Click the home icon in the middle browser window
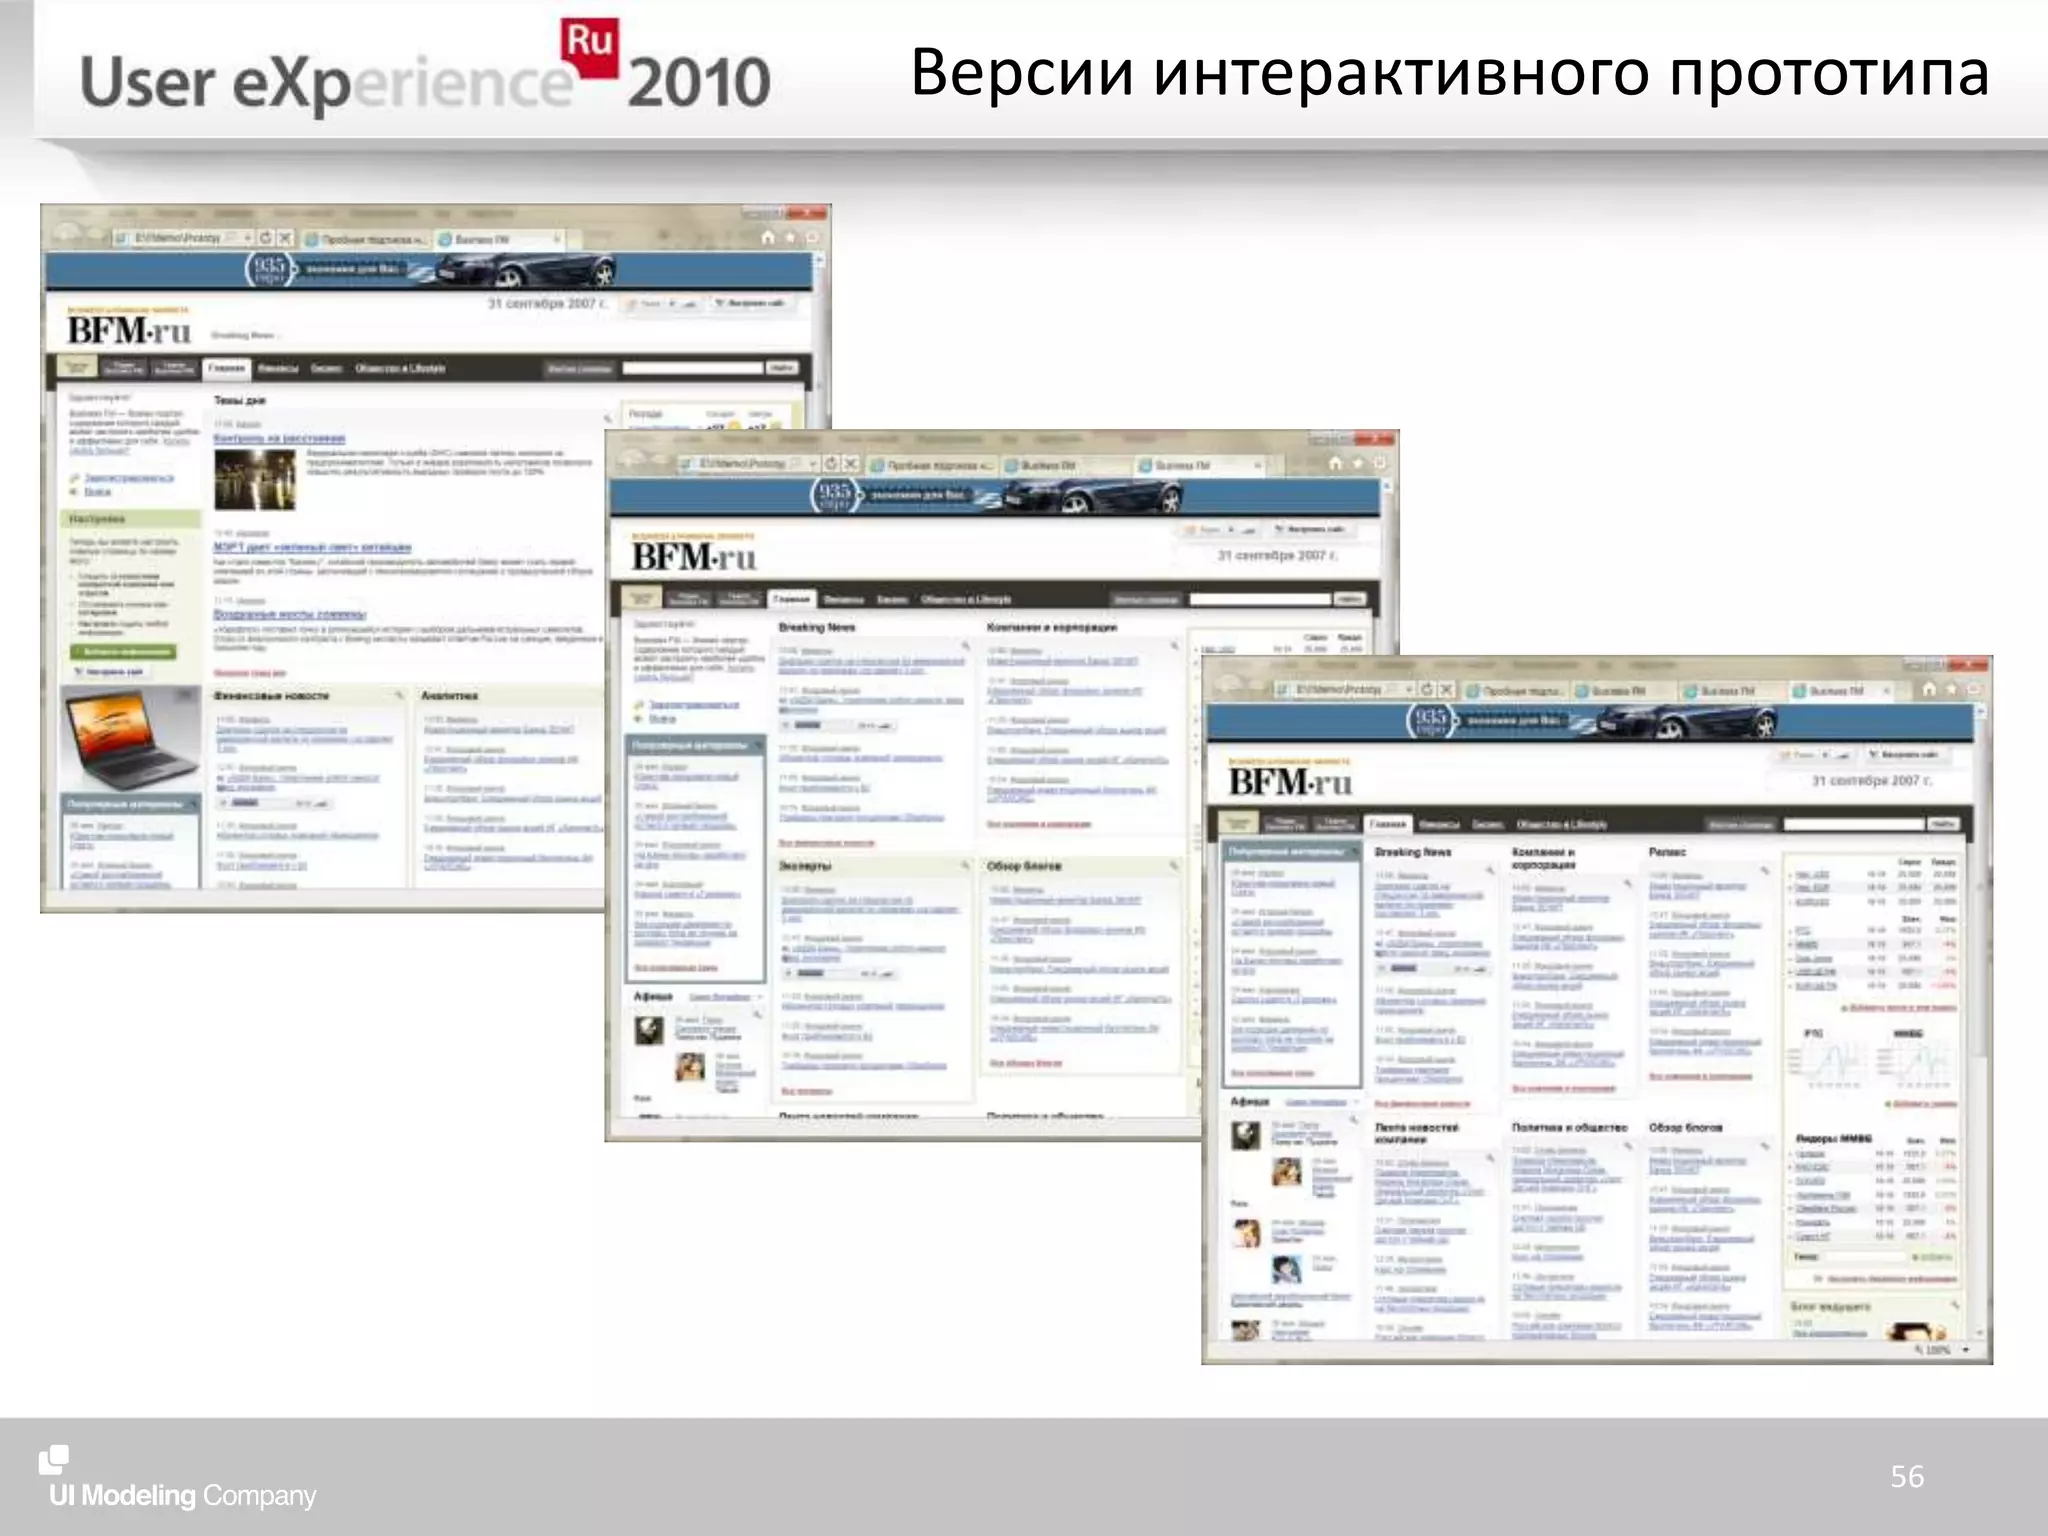This screenshot has width=2048, height=1536. 1335,463
